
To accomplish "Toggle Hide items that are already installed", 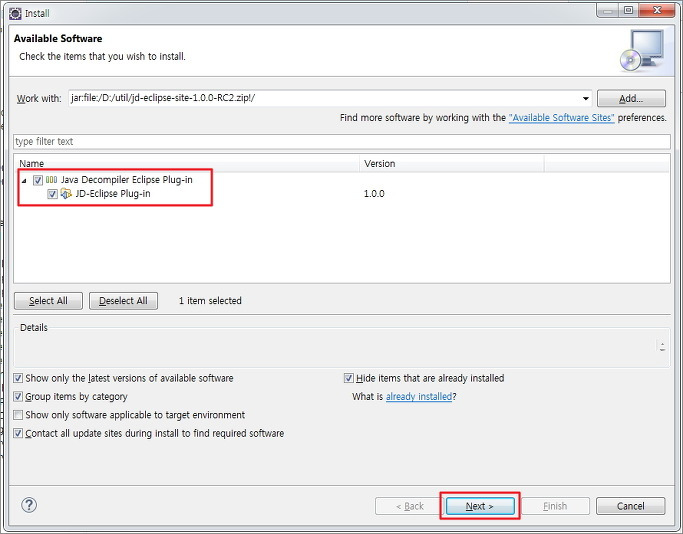I will (348, 378).
